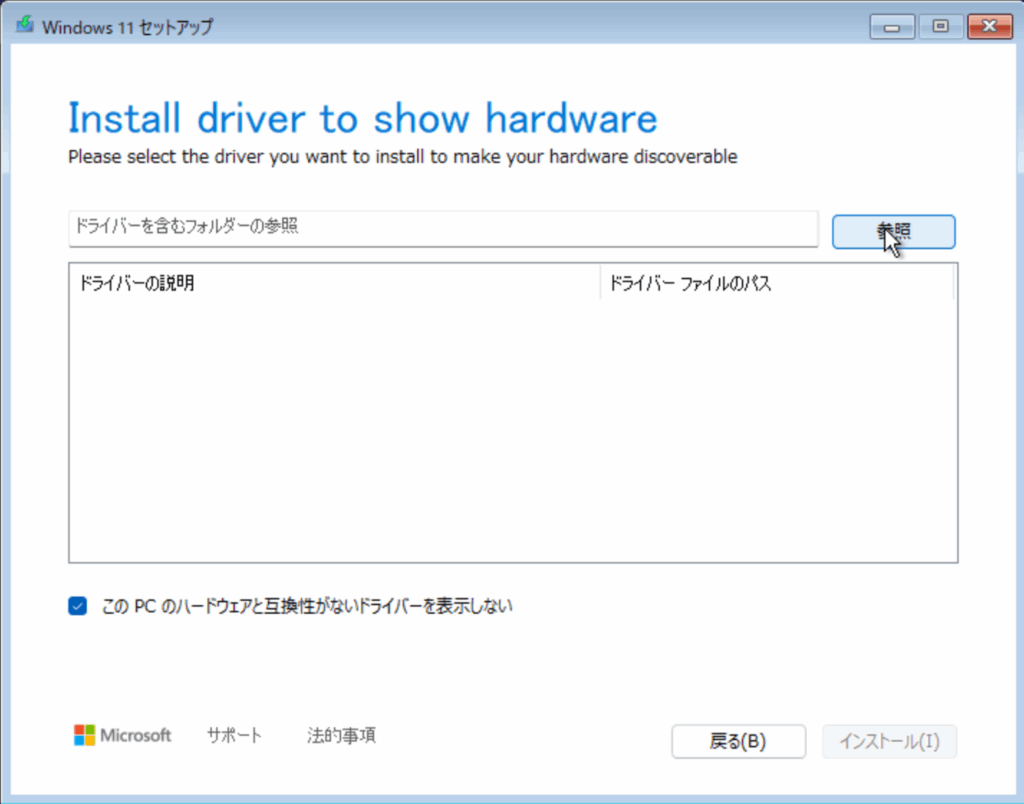The height and width of the screenshot is (804, 1024).
Task: Sort by ドライバーの説明 column header
Action: point(335,283)
